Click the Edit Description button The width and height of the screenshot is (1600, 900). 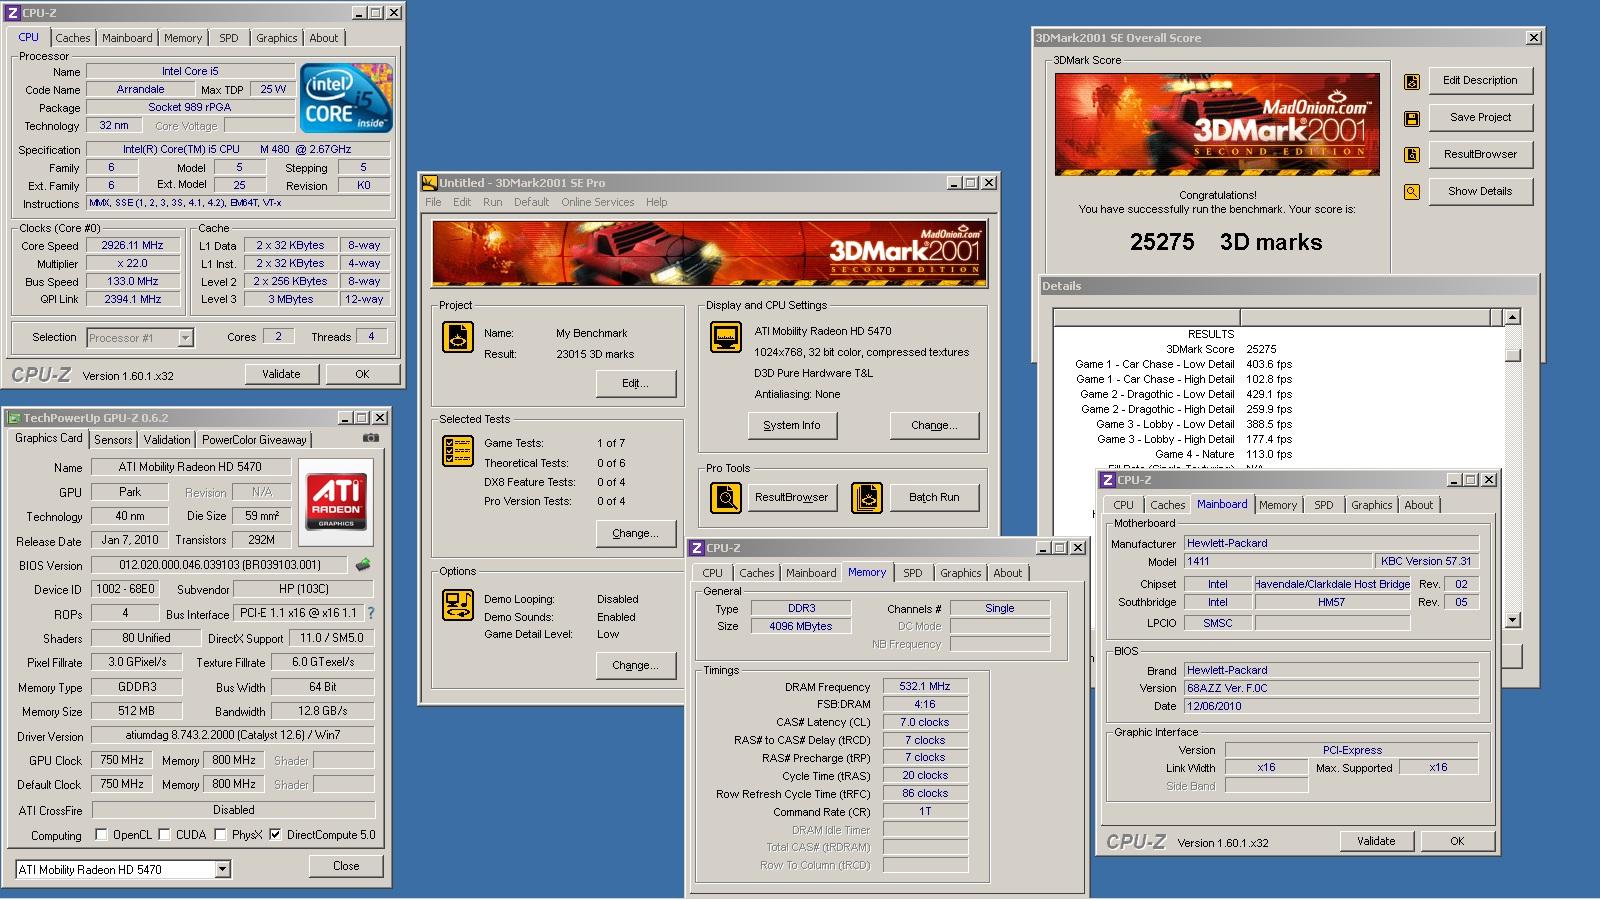(1480, 80)
